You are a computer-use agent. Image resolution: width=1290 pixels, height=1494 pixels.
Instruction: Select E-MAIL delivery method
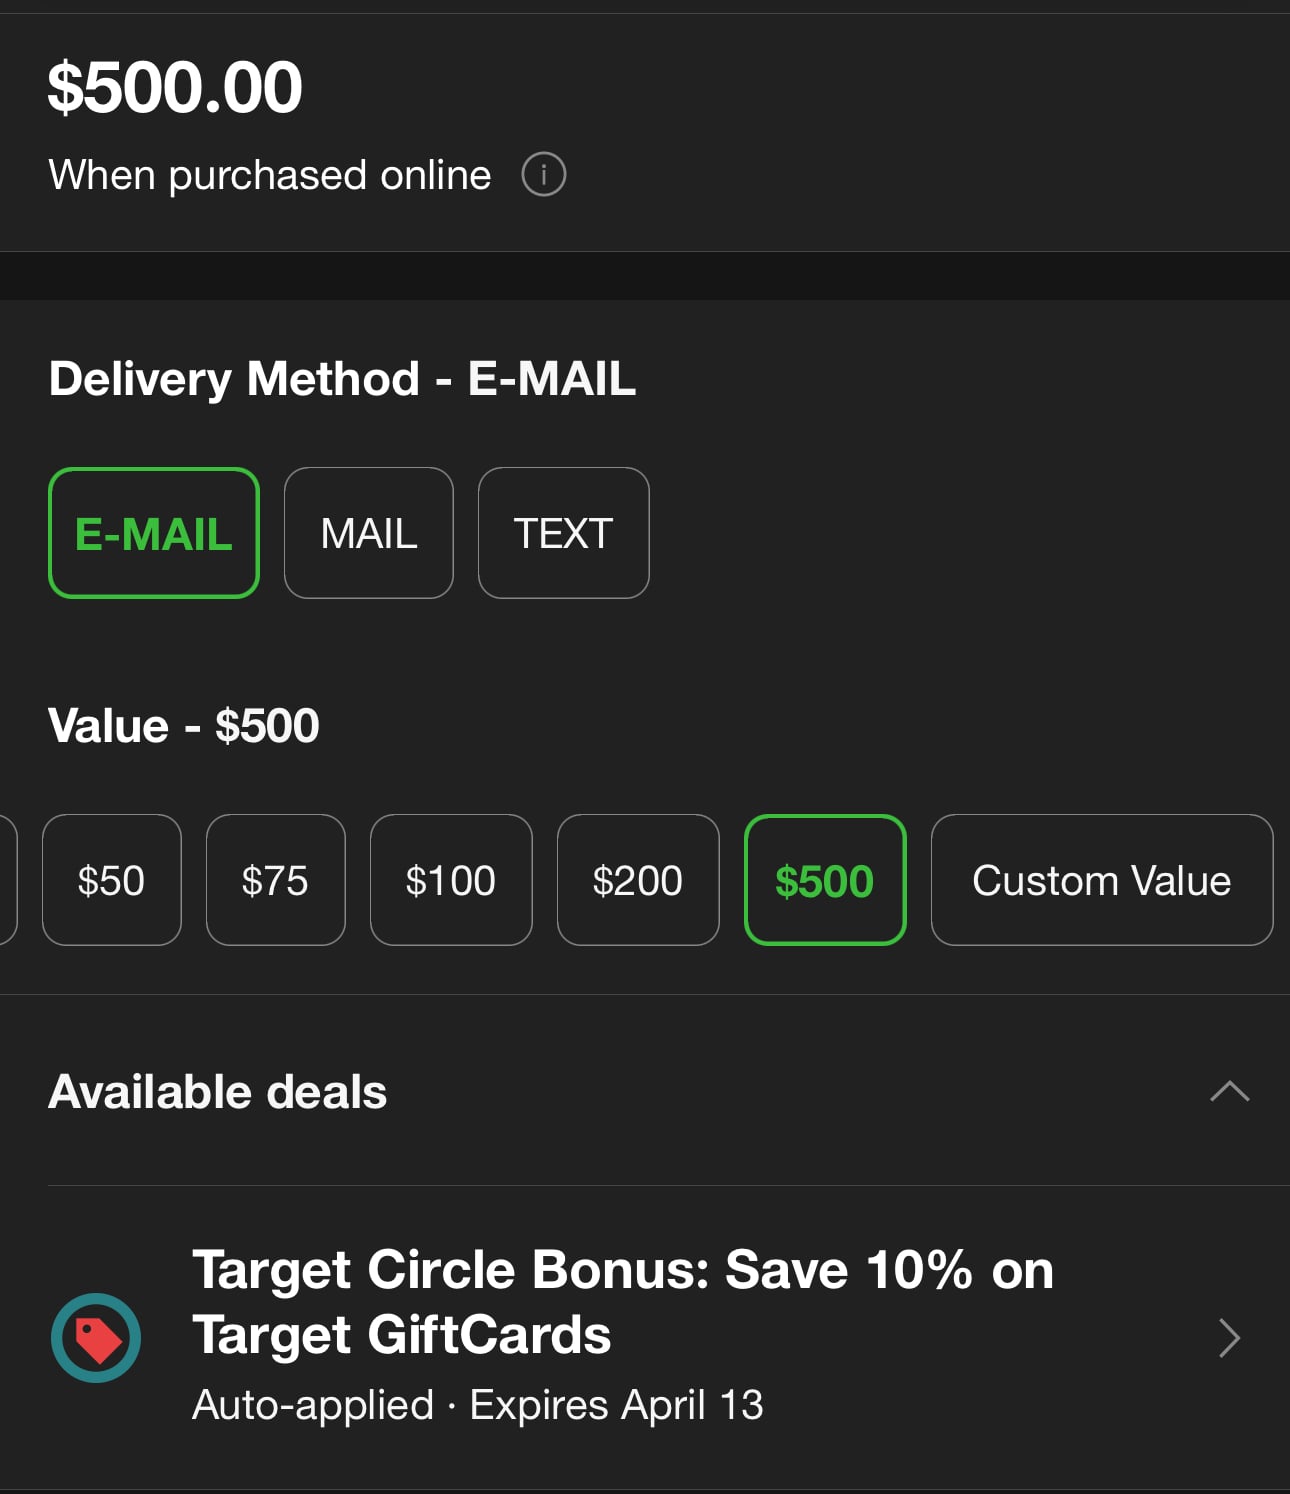[x=154, y=533]
